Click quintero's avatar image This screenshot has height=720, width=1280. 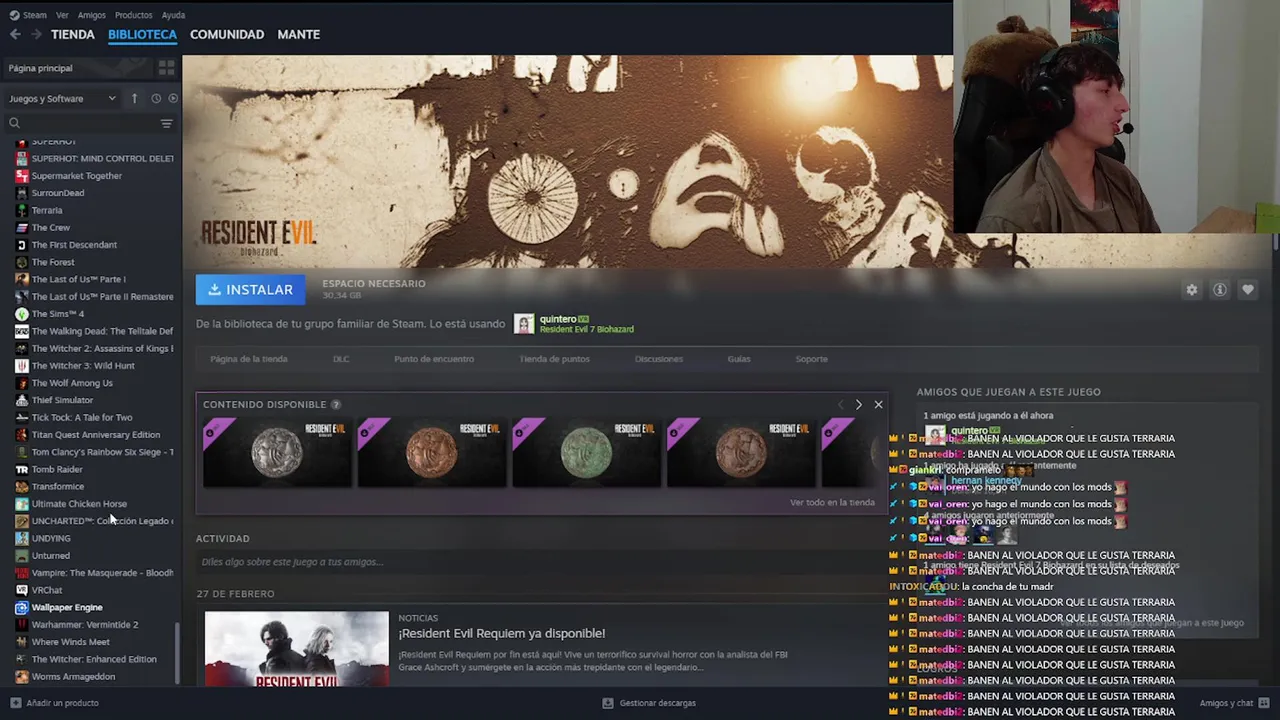coord(524,323)
